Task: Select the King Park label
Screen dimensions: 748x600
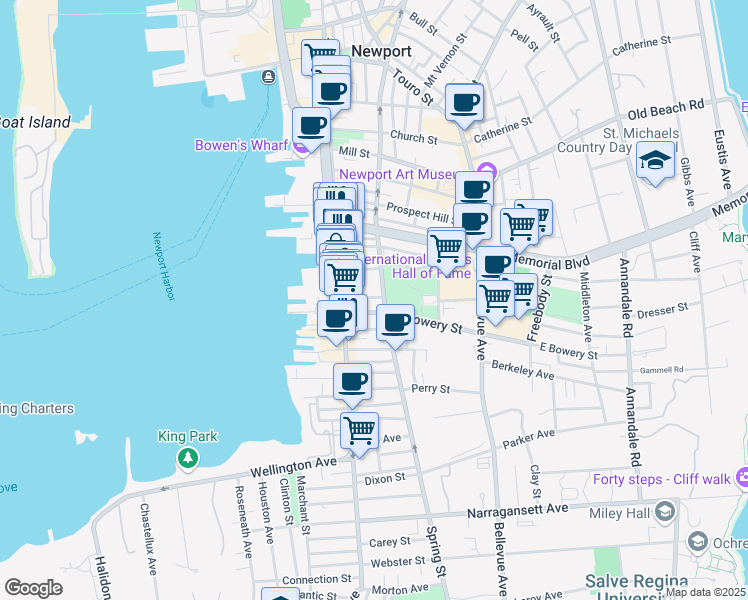Action: 188,436
